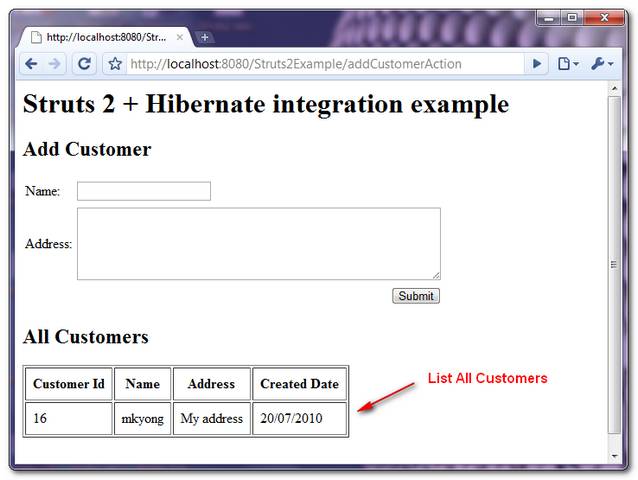Screen dimensions: 638x480
Task: Submit the Add Customer form
Action: click(416, 296)
